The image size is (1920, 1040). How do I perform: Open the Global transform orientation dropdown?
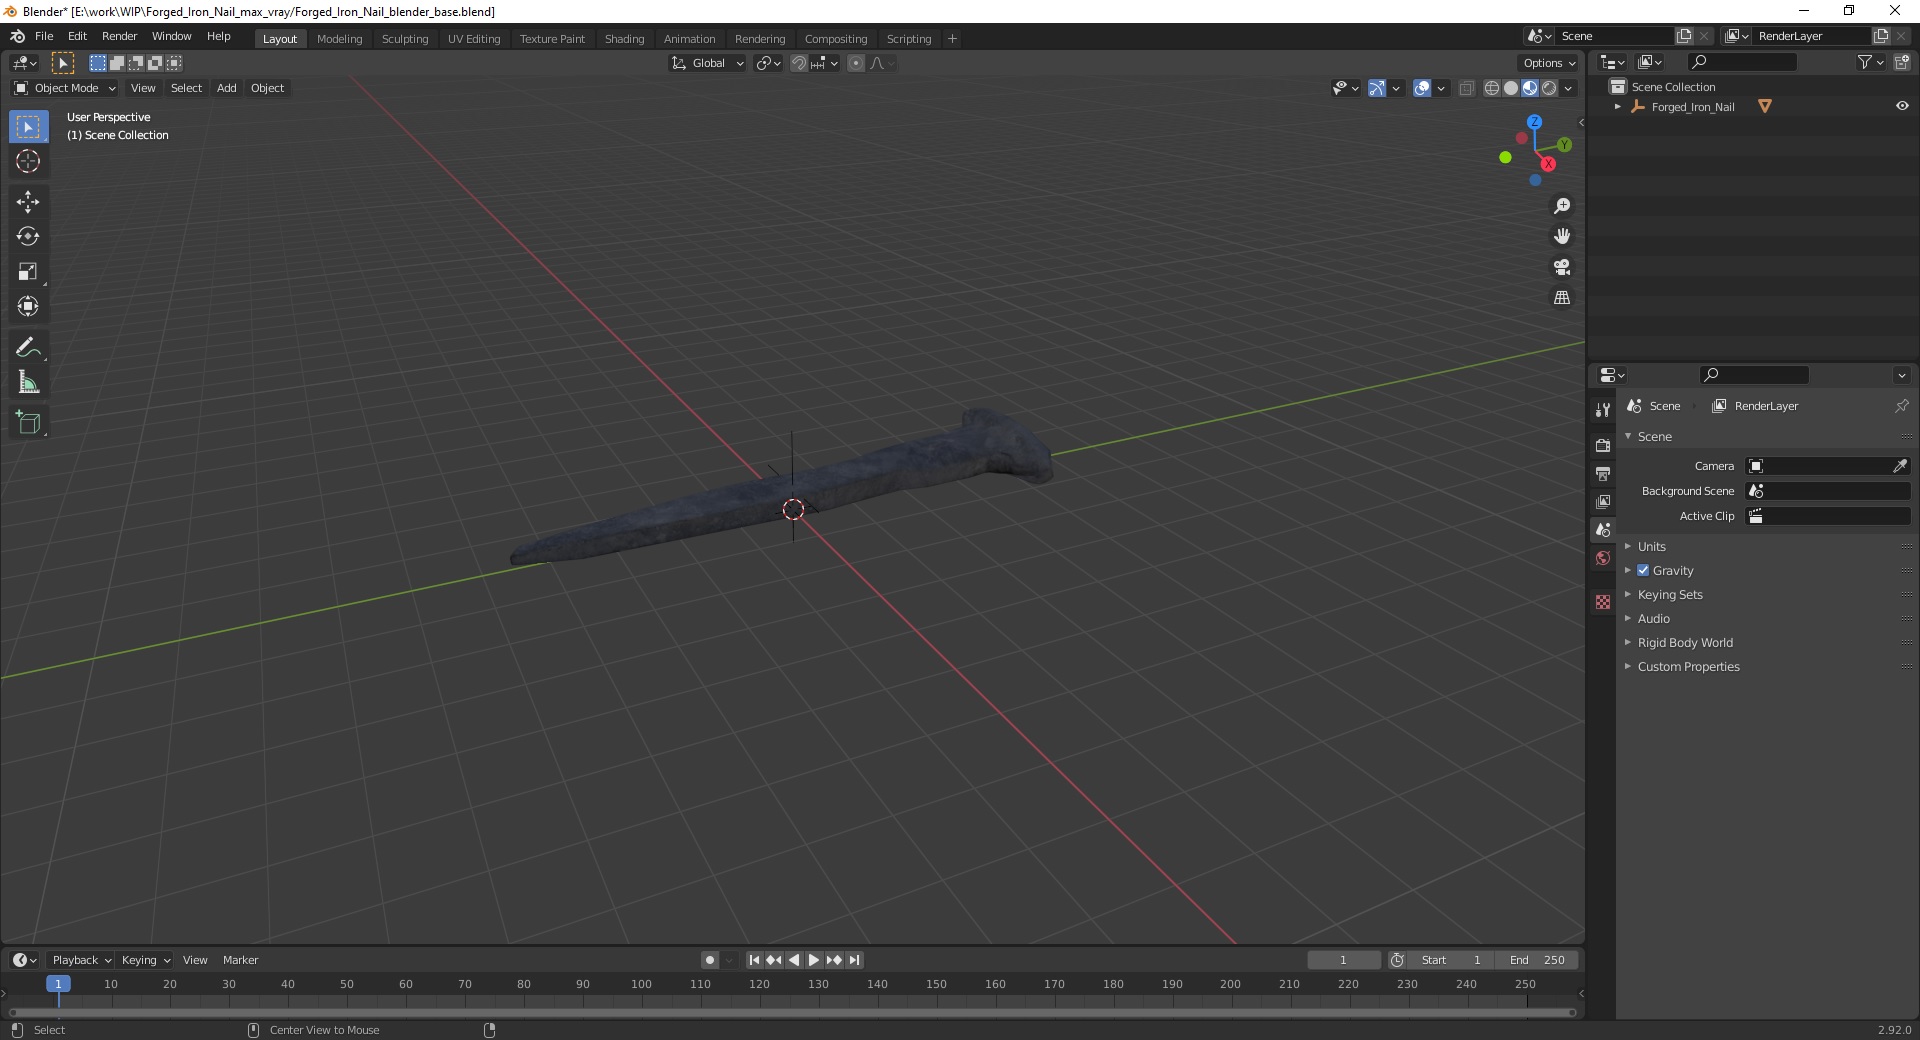point(707,63)
